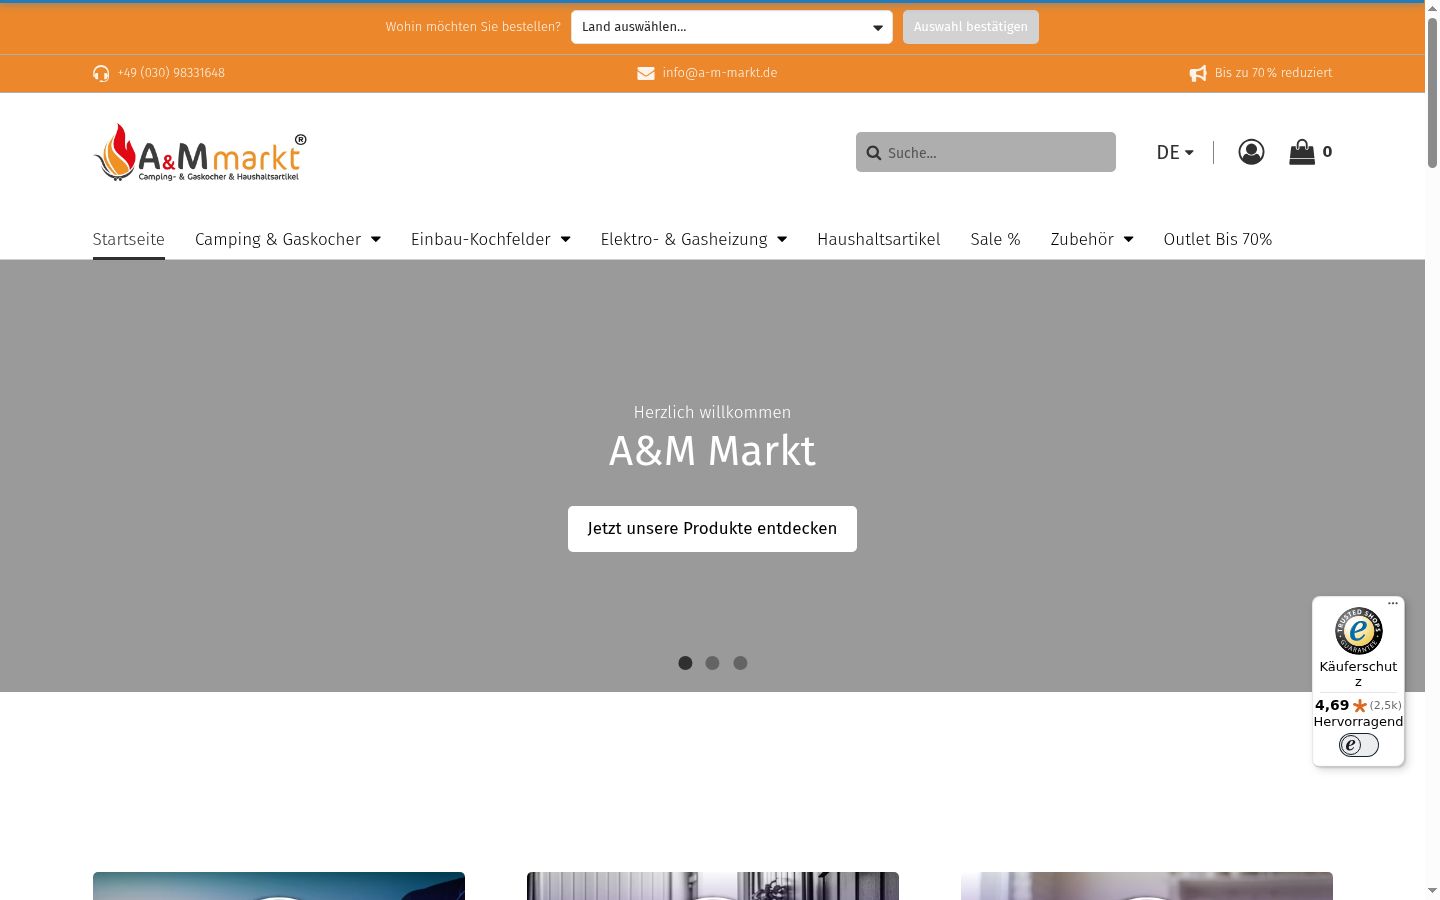The width and height of the screenshot is (1440, 900).
Task: Click the envelope email icon
Action: [646, 73]
